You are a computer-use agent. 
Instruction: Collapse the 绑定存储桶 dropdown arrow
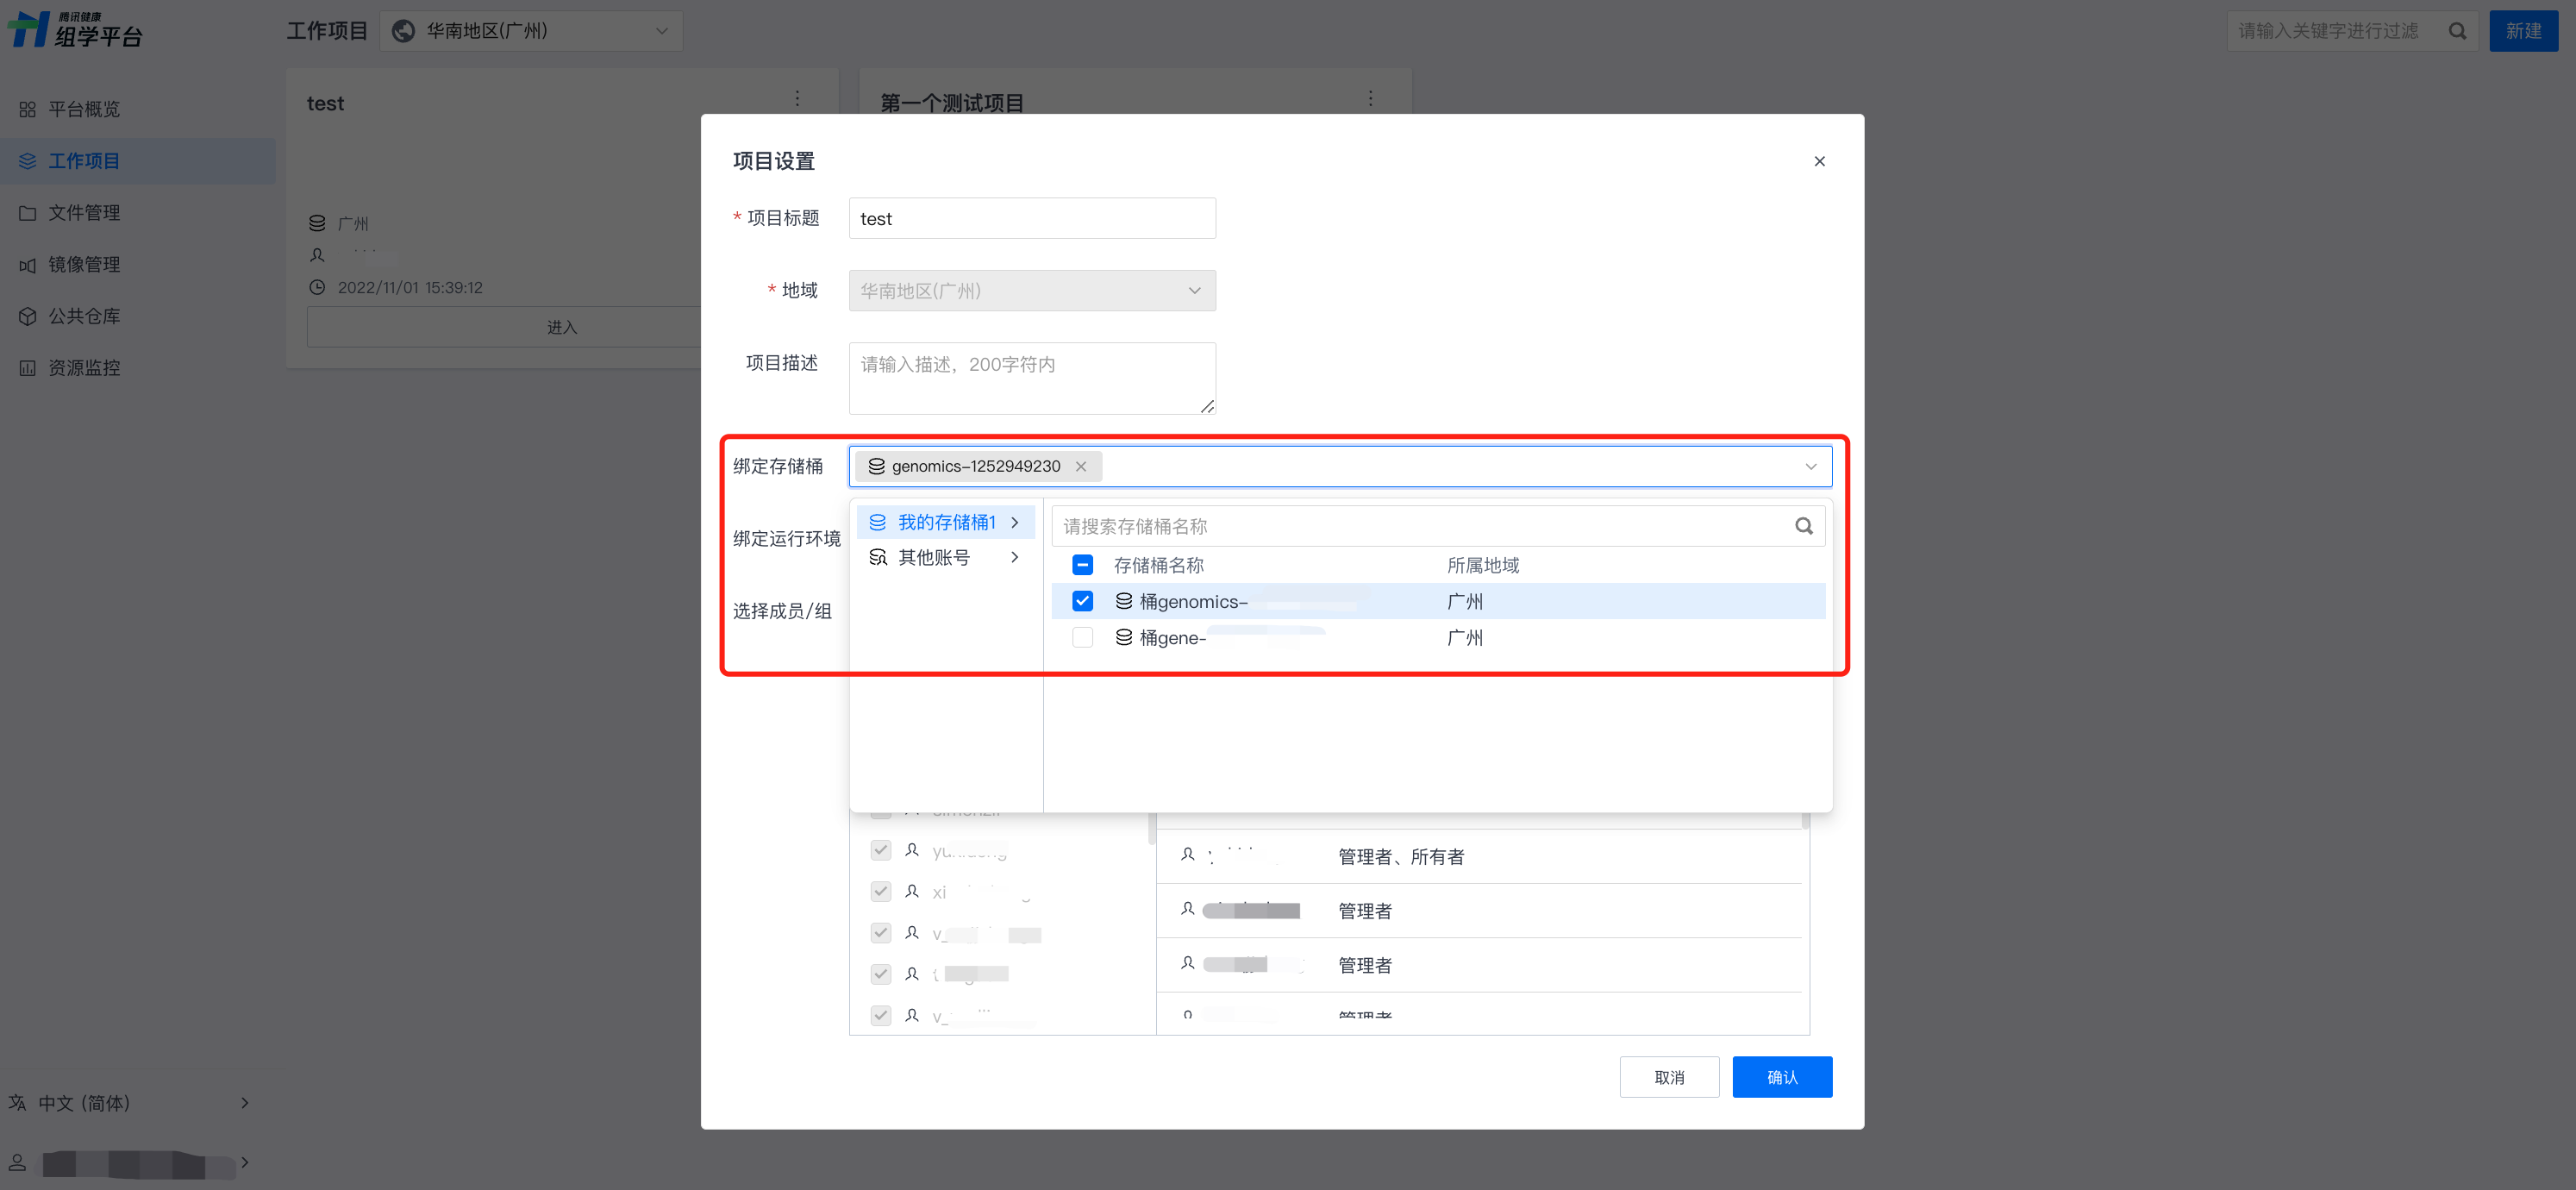1810,466
